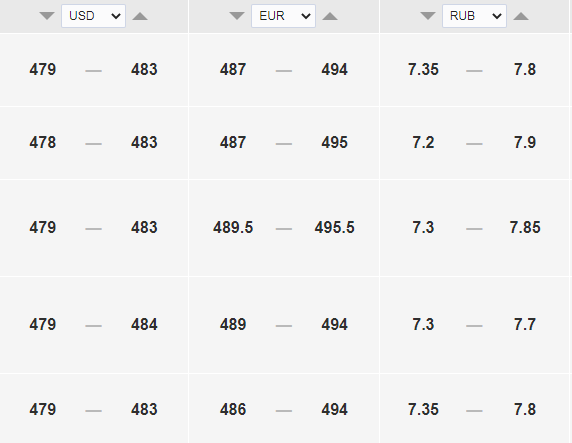Select the 7.9 RUB sell rate
Viewport: 572px width, 443px height.
pos(525,142)
